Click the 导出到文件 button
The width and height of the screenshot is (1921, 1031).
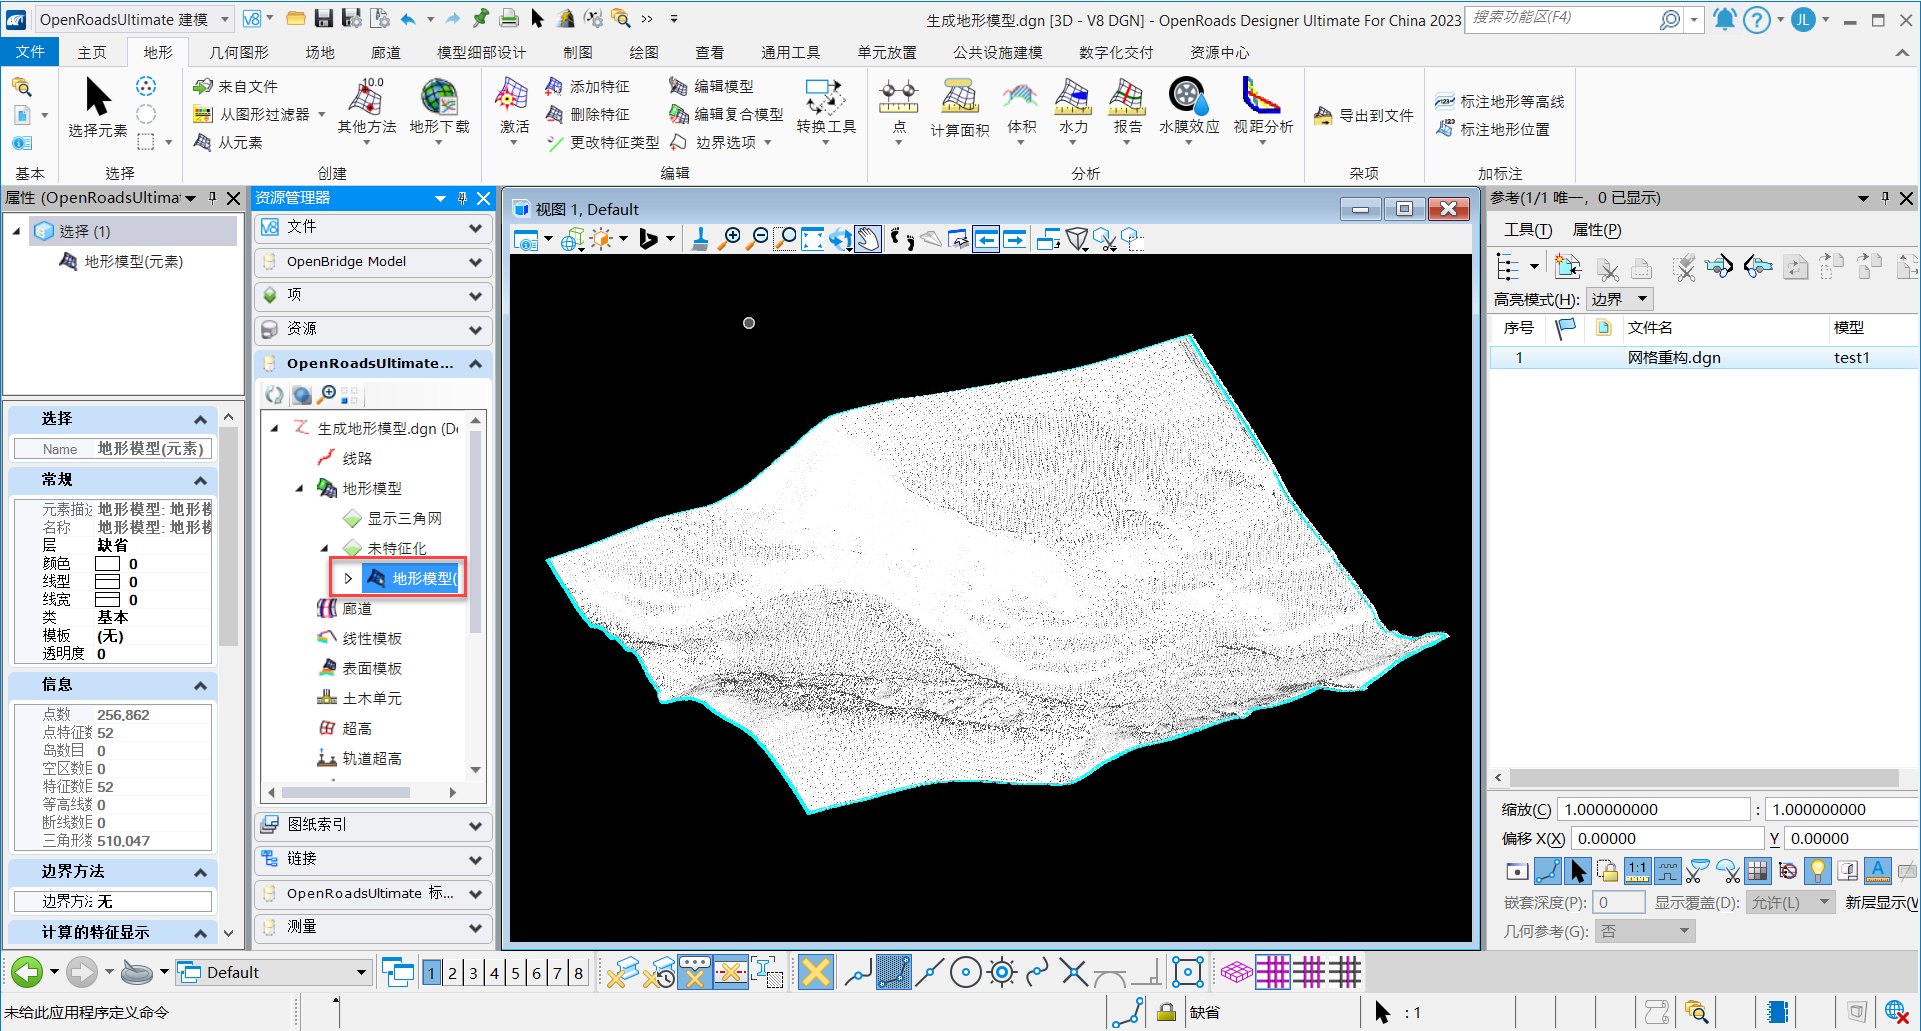tap(1364, 116)
